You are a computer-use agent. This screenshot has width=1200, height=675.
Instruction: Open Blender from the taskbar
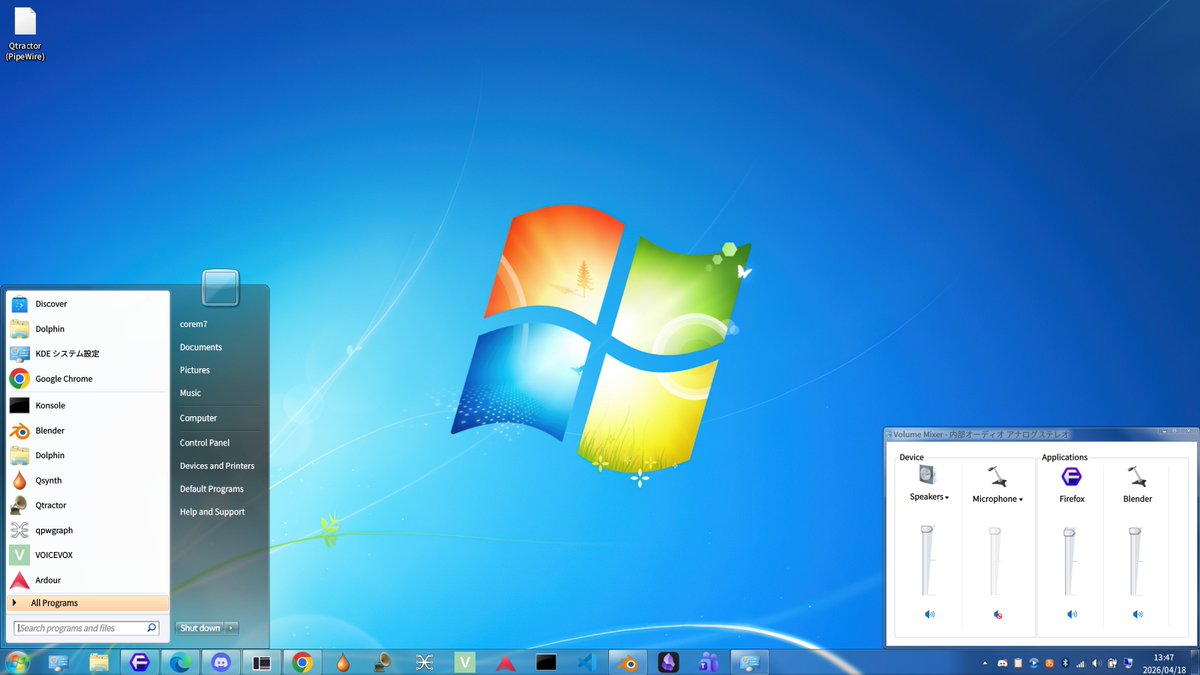pyautogui.click(x=628, y=662)
